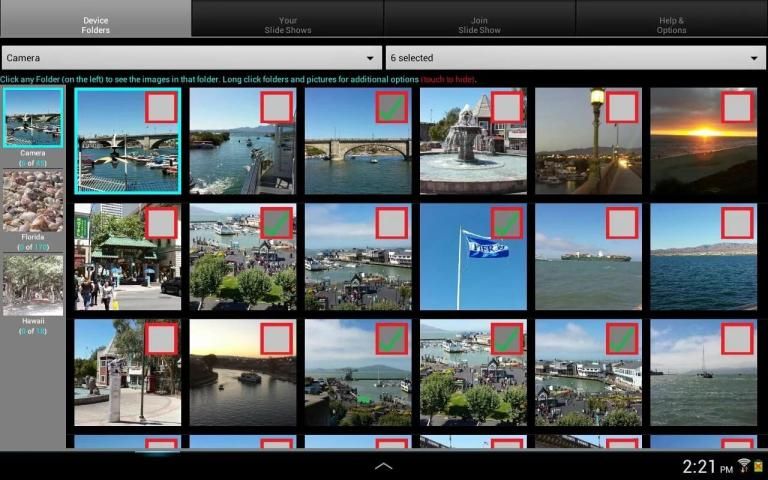Select the Device Folders tab
Screen dimensions: 768x480
pos(95,25)
